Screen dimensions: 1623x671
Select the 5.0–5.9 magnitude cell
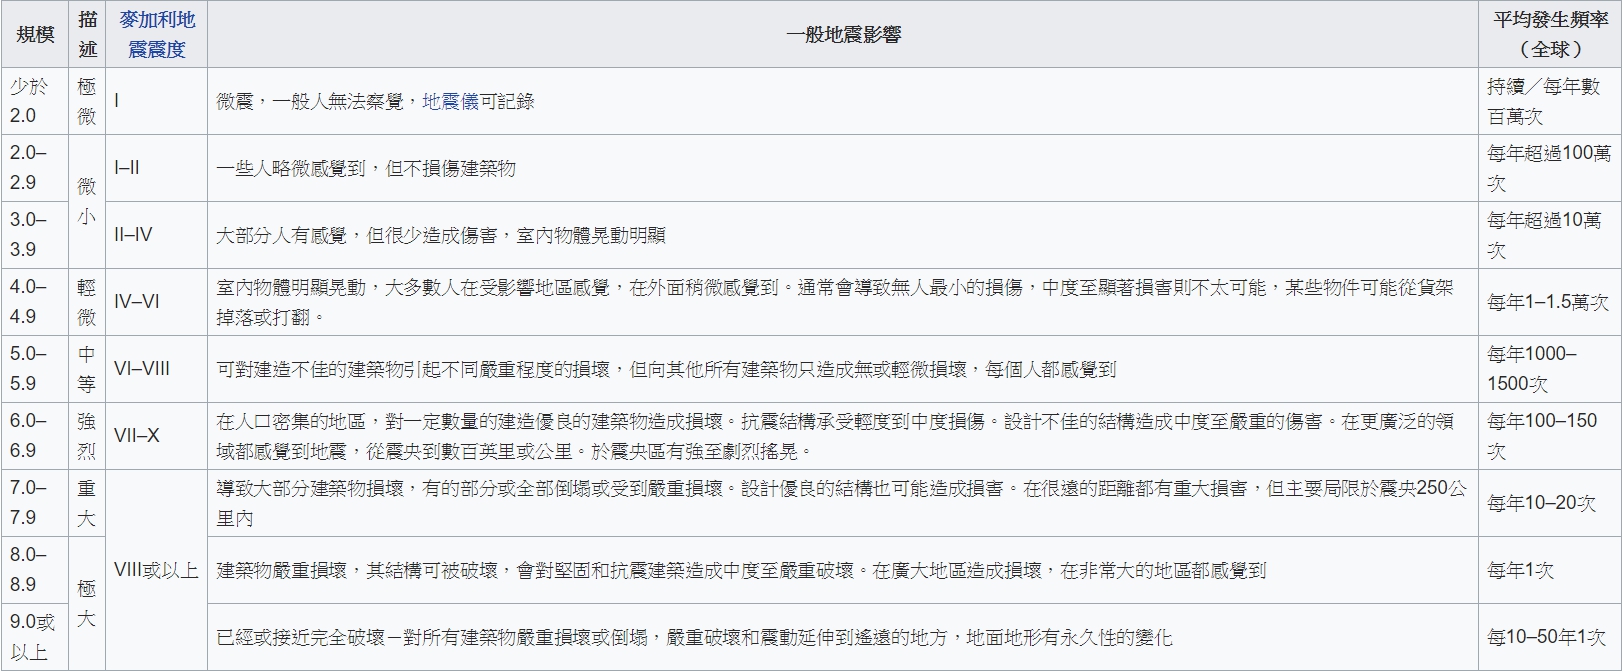(35, 369)
